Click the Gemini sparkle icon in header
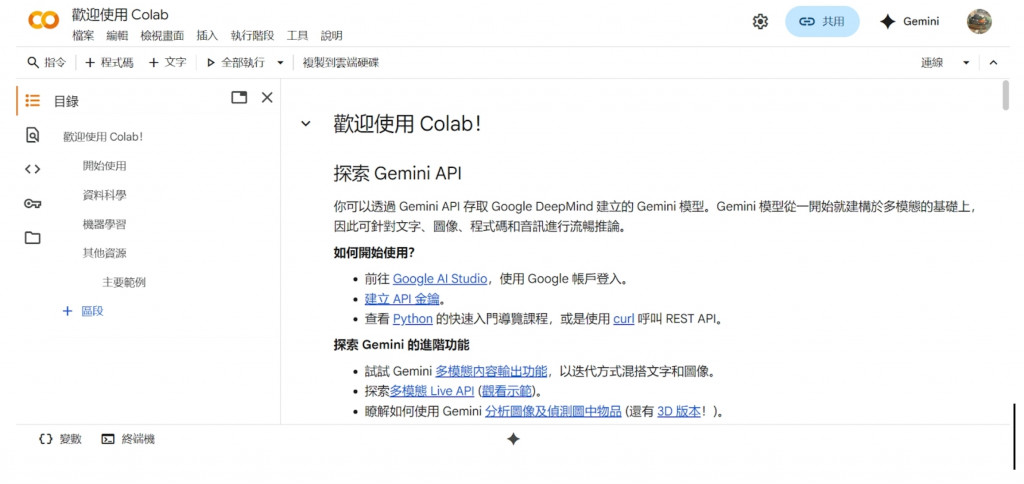This screenshot has height=484, width=1024. click(x=887, y=22)
